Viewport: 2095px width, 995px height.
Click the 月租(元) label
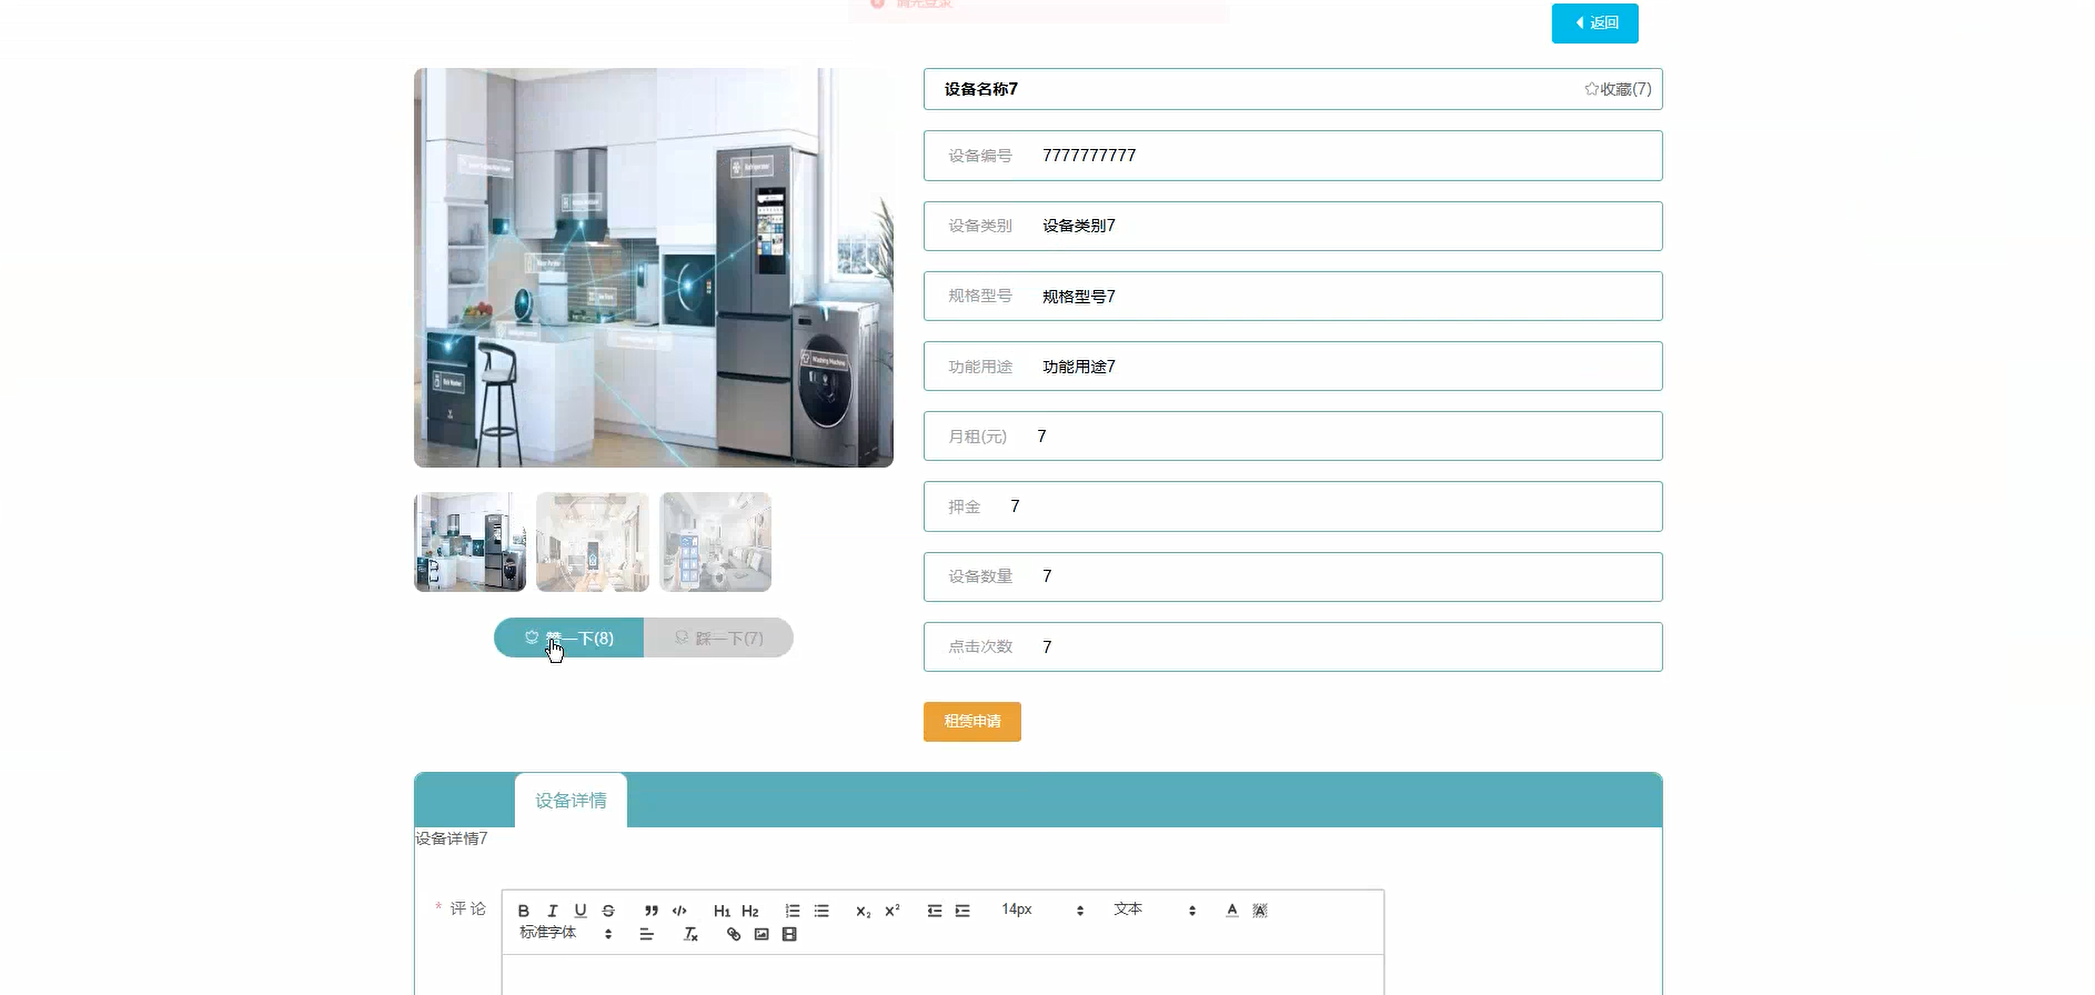pos(977,437)
